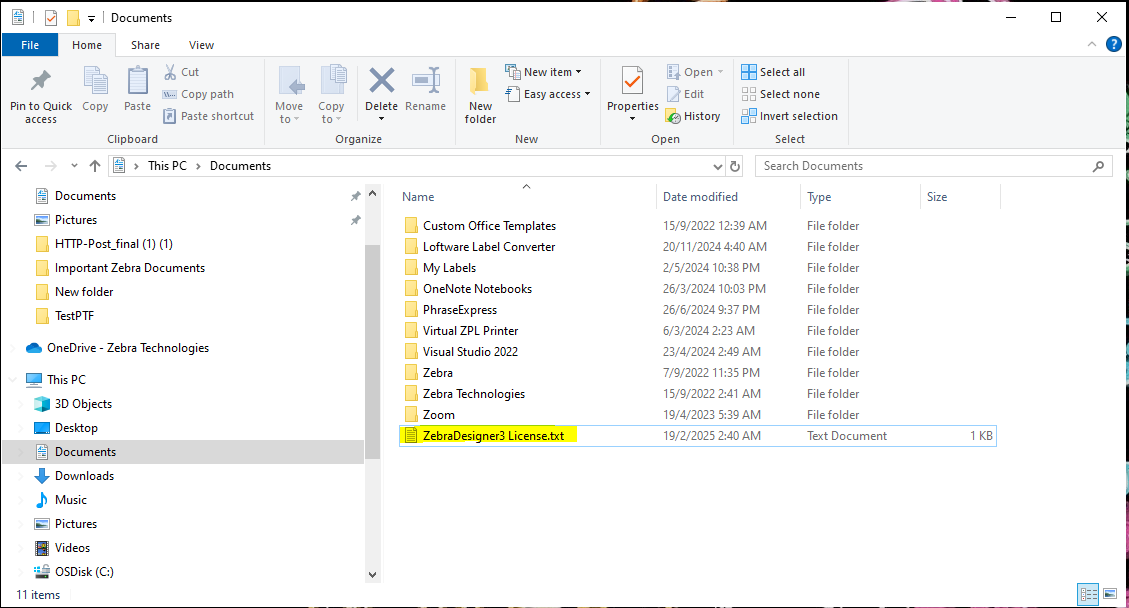This screenshot has width=1129, height=608.
Task: Open pinned Pictures in Quick access
Action: [x=76, y=220]
